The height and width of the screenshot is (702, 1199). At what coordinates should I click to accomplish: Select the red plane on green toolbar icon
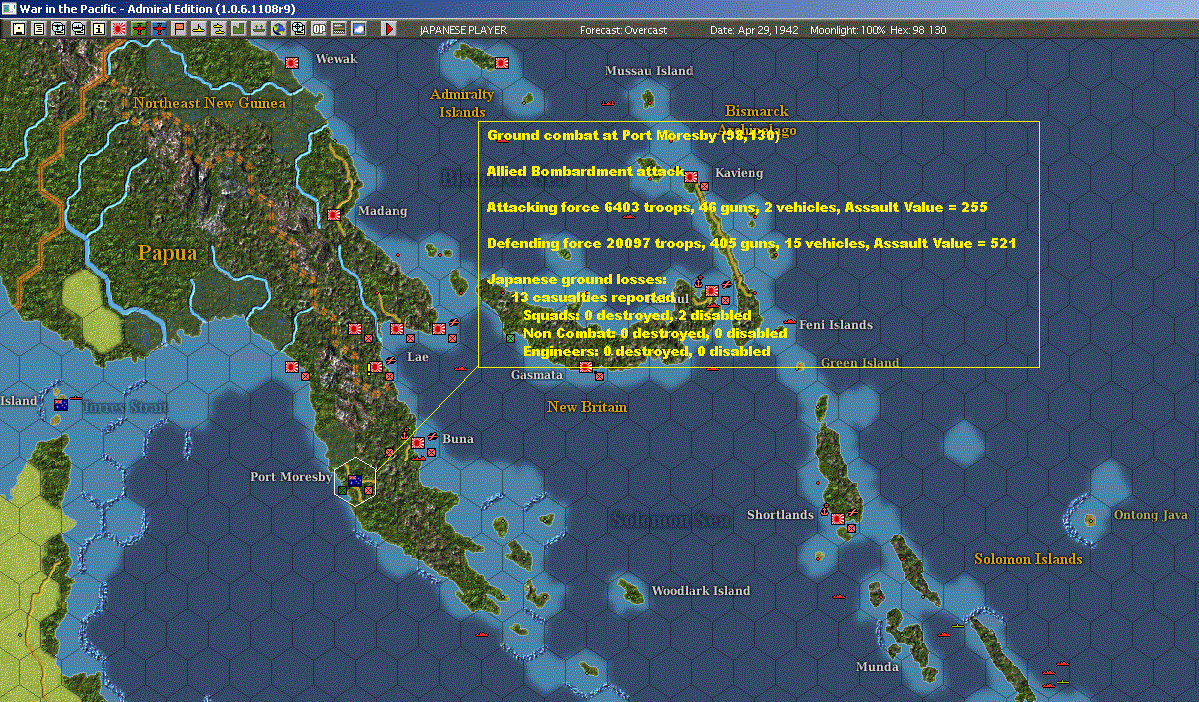click(139, 29)
